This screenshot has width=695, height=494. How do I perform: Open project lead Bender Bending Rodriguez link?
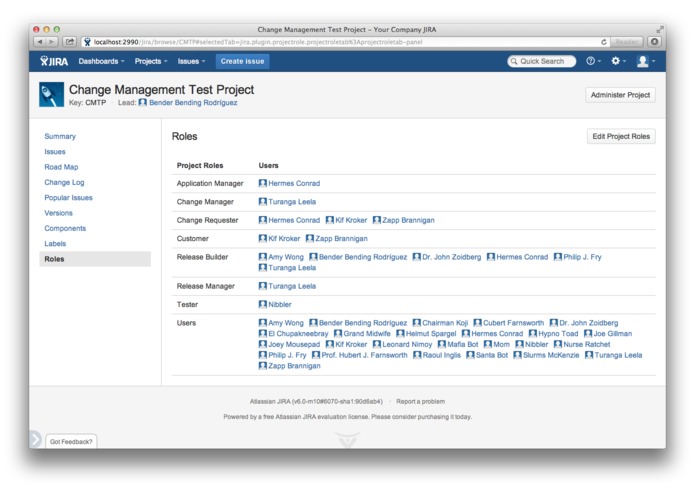coord(193,102)
